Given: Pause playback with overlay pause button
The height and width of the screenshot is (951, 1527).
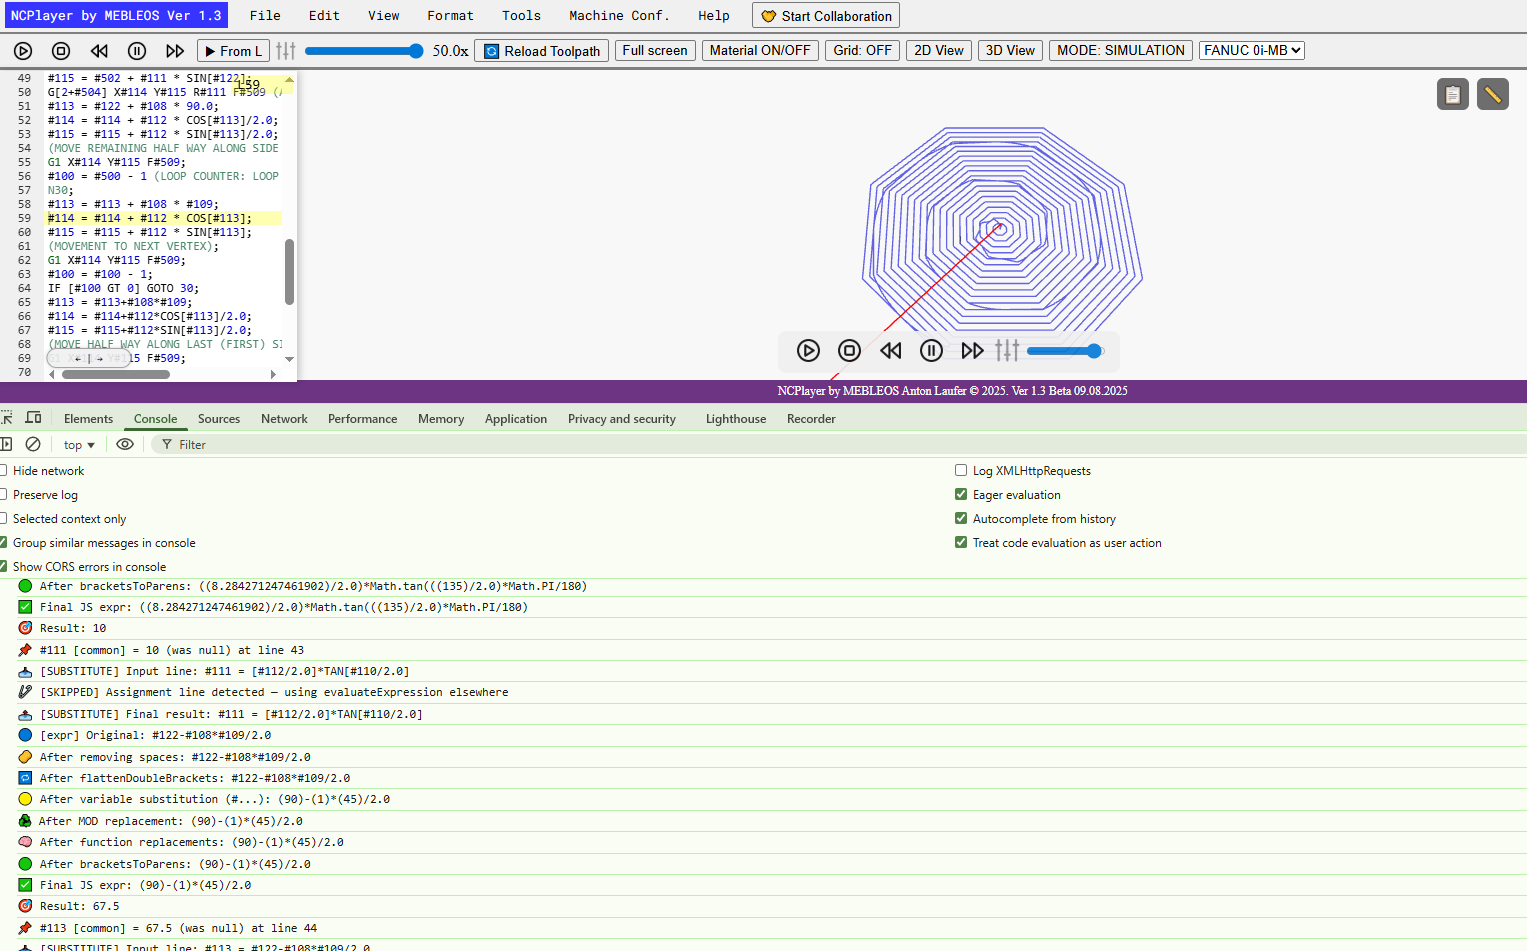Looking at the screenshot, I should [931, 350].
